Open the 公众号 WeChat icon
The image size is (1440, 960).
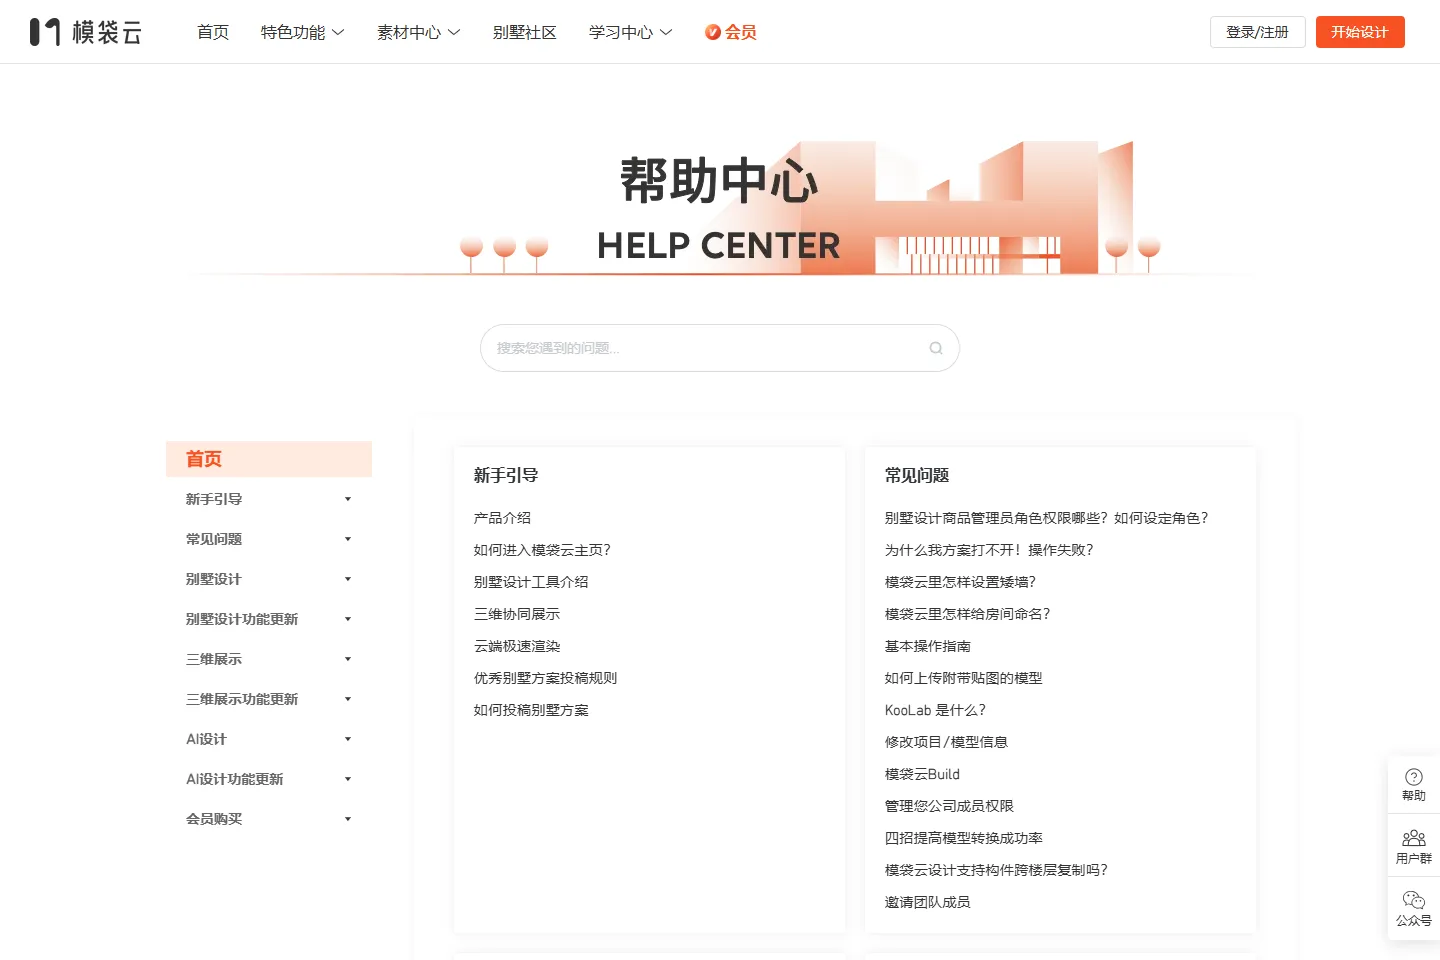pyautogui.click(x=1414, y=909)
